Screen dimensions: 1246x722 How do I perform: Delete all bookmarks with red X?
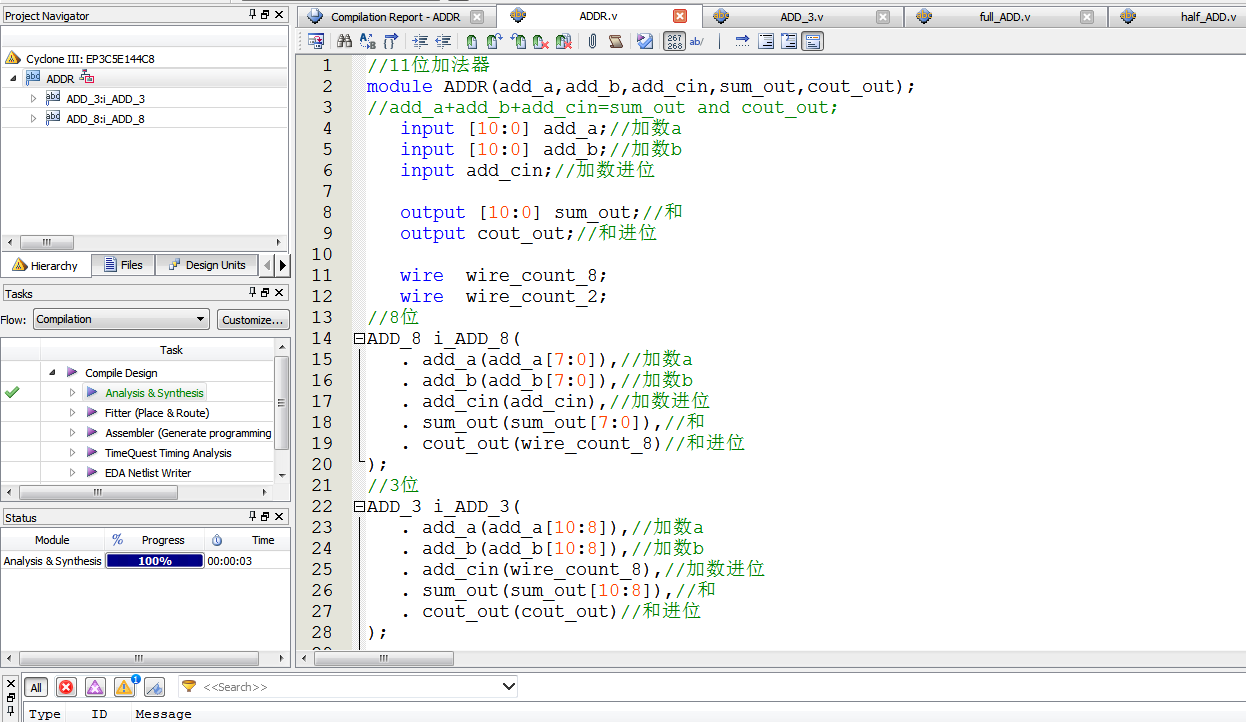click(564, 41)
